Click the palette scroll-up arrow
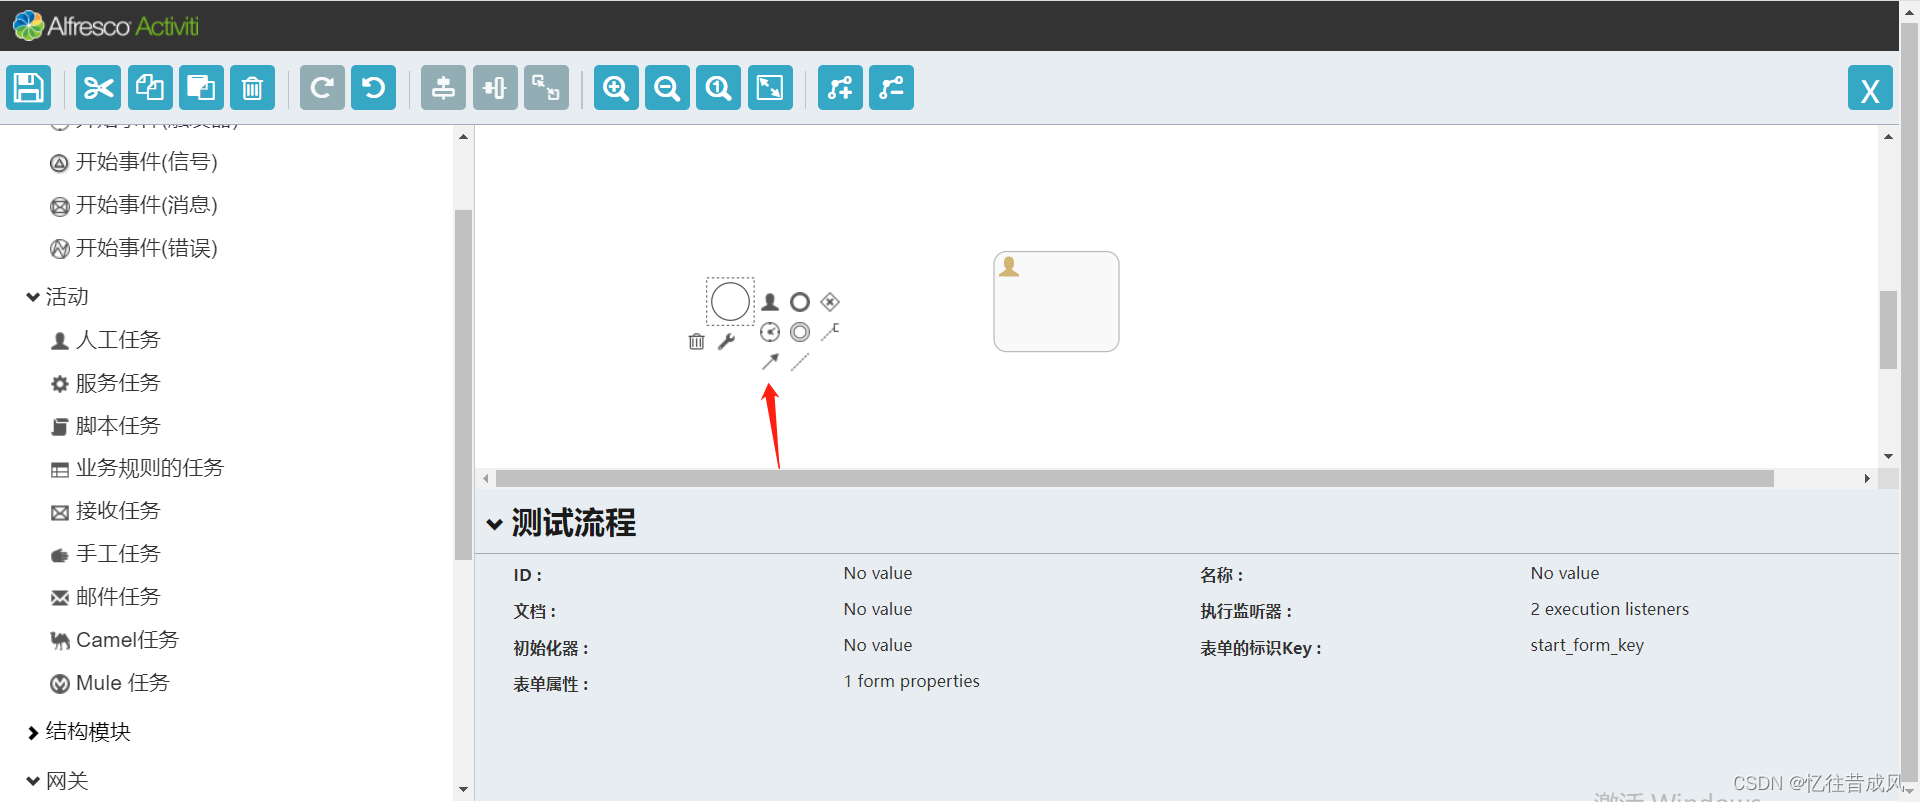Screen dimensions: 1920x802 [463, 136]
